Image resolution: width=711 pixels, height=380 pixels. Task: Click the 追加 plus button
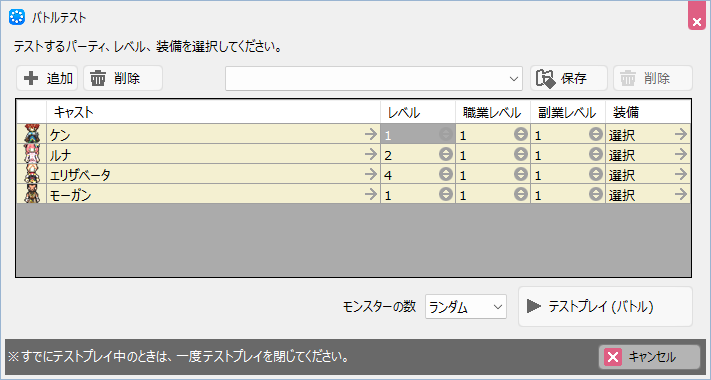[47, 78]
